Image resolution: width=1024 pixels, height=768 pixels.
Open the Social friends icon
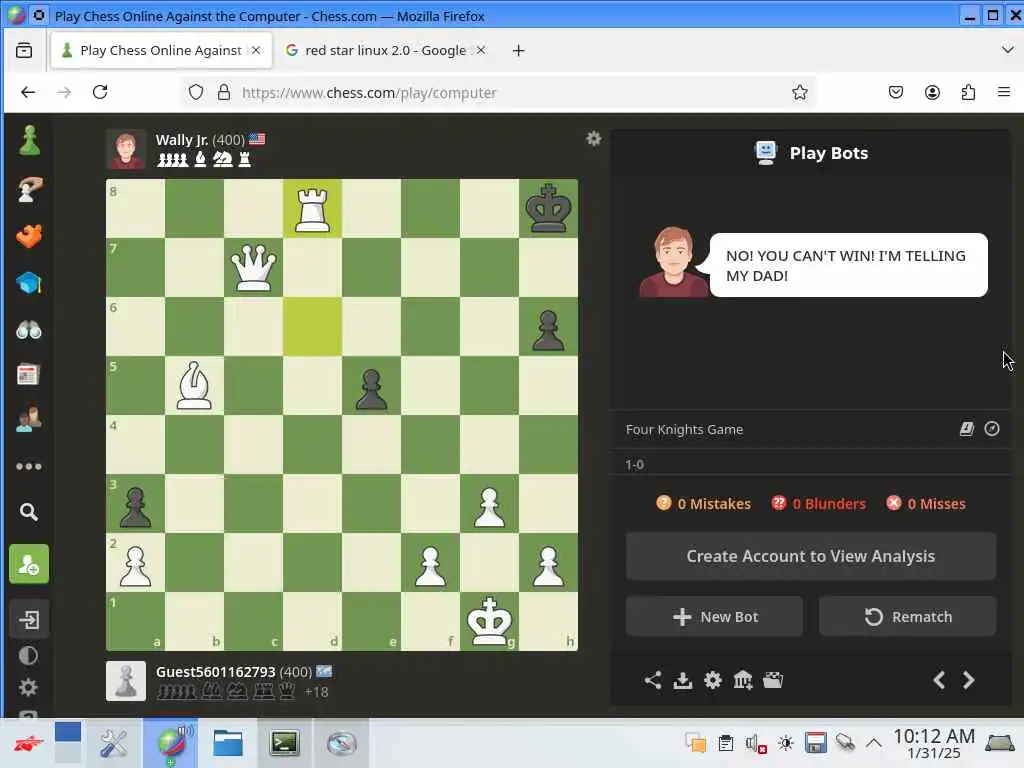tap(28, 420)
